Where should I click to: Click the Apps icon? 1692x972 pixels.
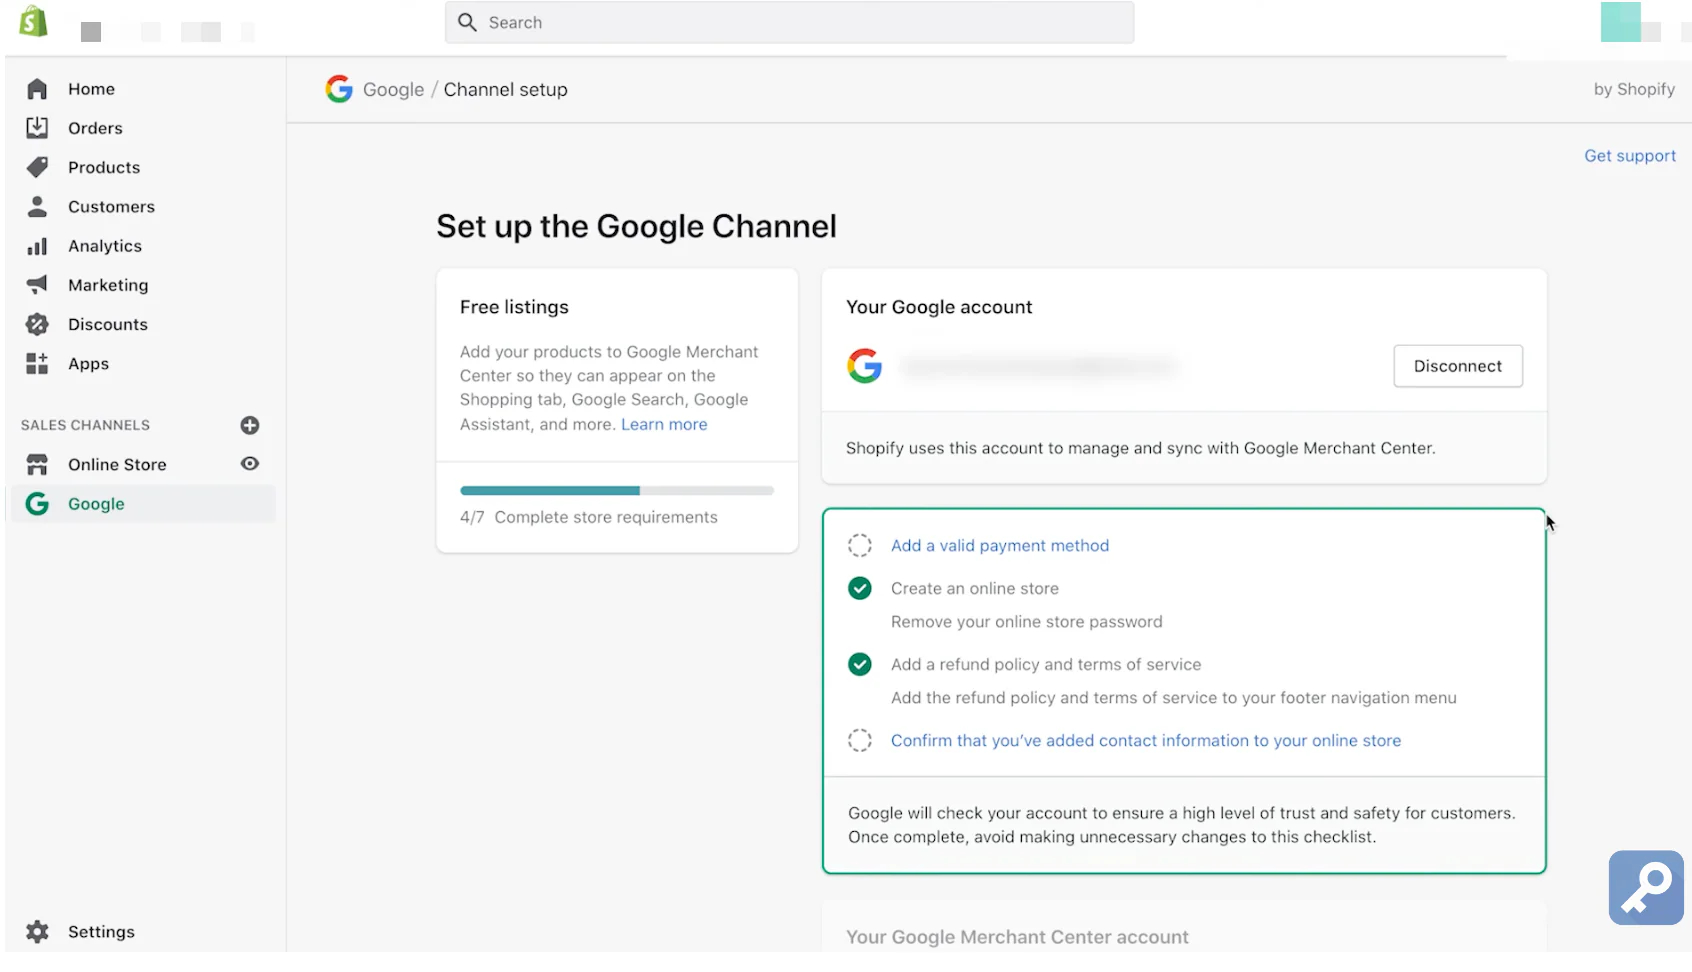coord(37,363)
